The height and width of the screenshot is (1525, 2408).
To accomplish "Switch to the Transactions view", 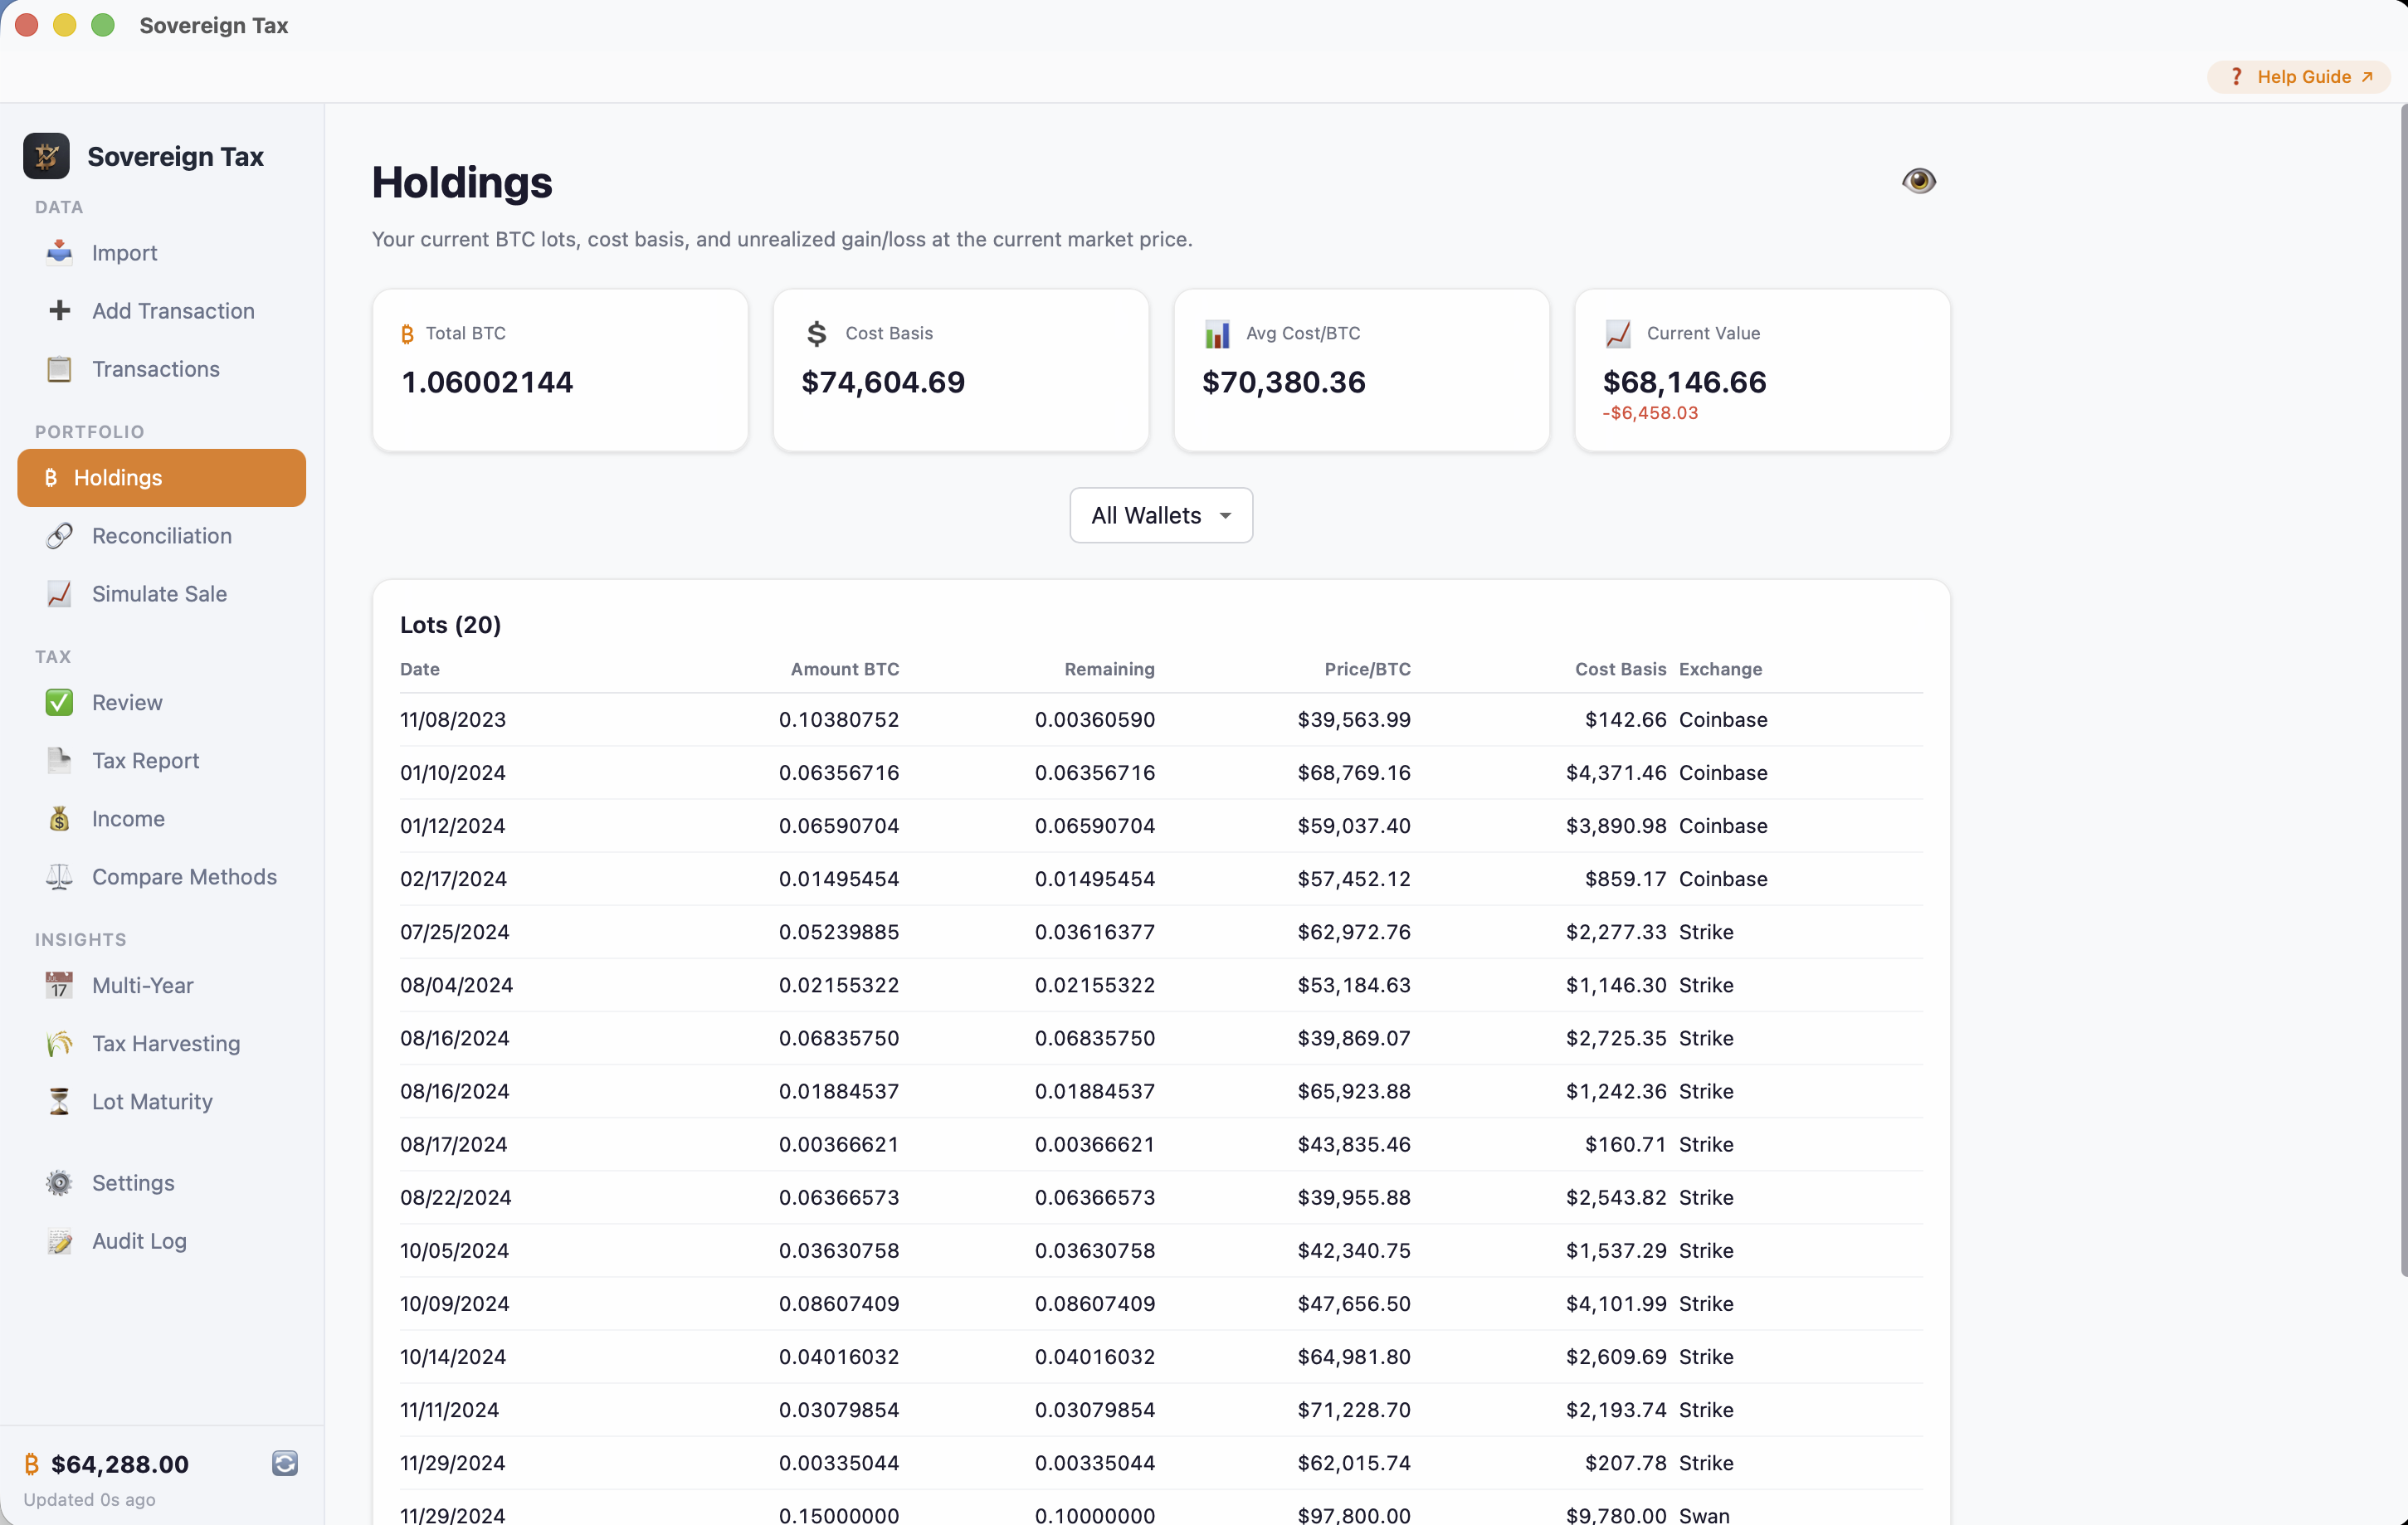I will 155,369.
